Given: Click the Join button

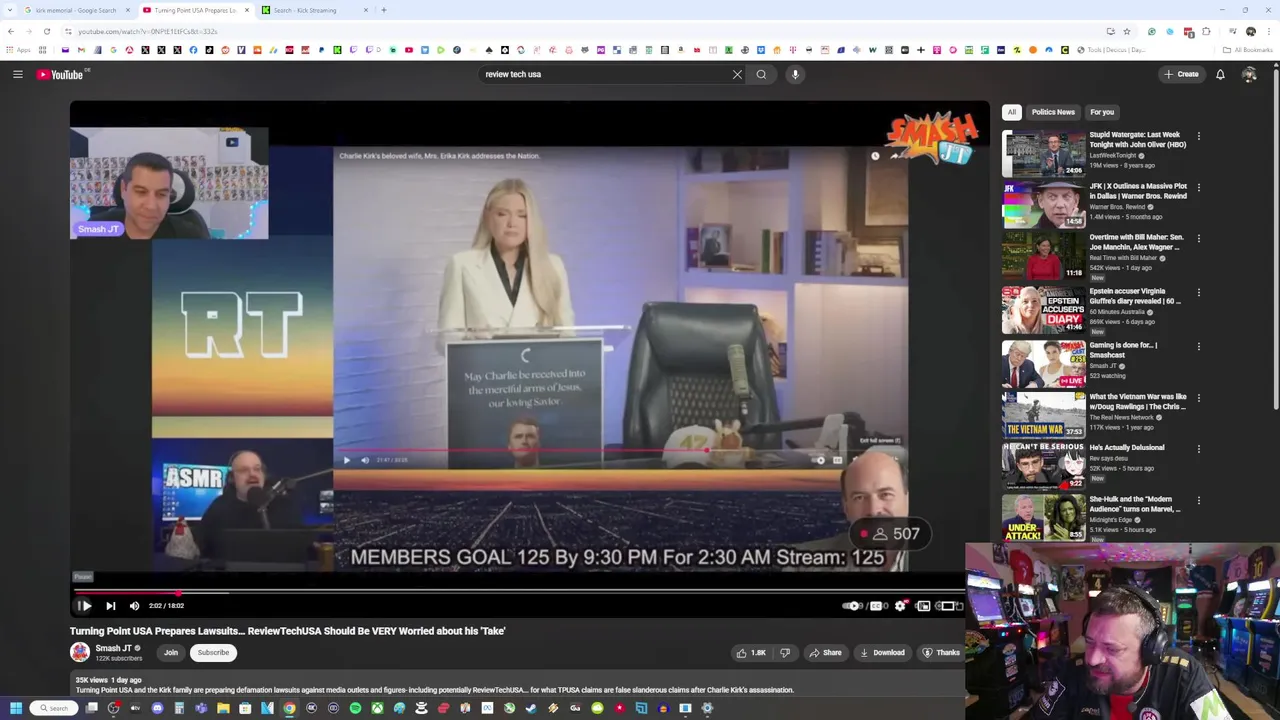Looking at the screenshot, I should coord(171,652).
